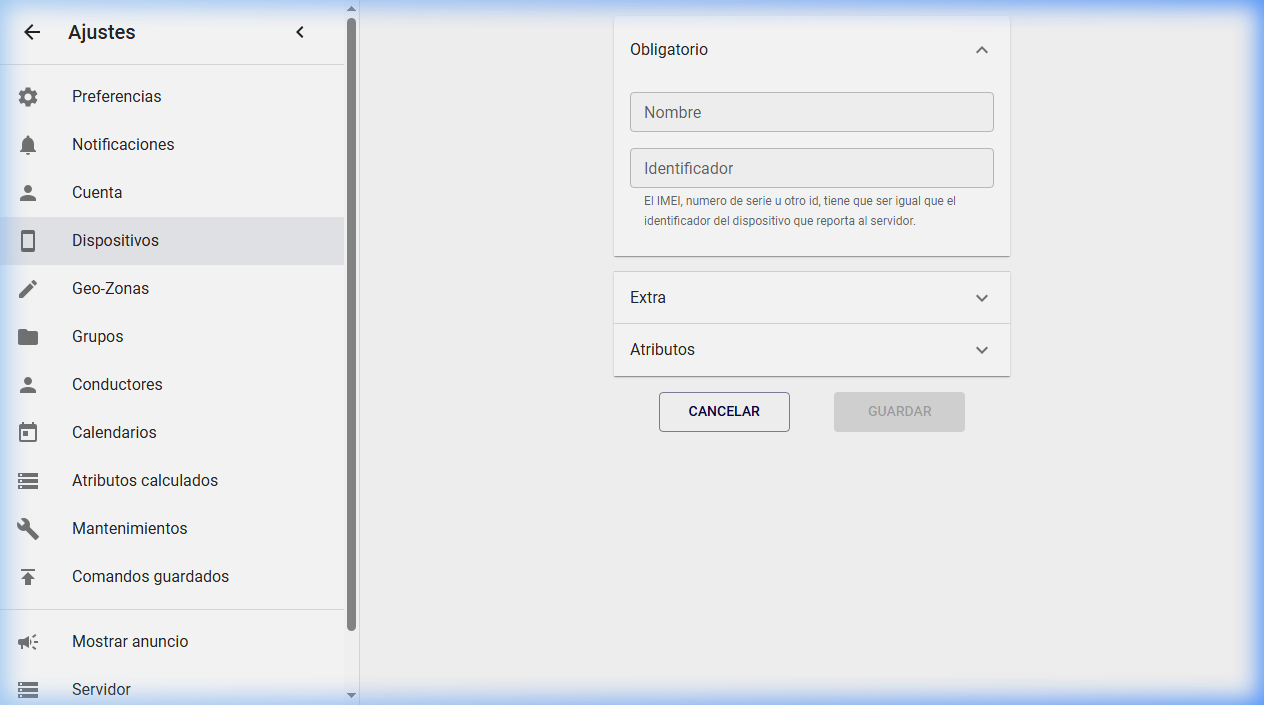The image size is (1264, 705).
Task: Click the GUARDAR button
Action: pyautogui.click(x=899, y=412)
